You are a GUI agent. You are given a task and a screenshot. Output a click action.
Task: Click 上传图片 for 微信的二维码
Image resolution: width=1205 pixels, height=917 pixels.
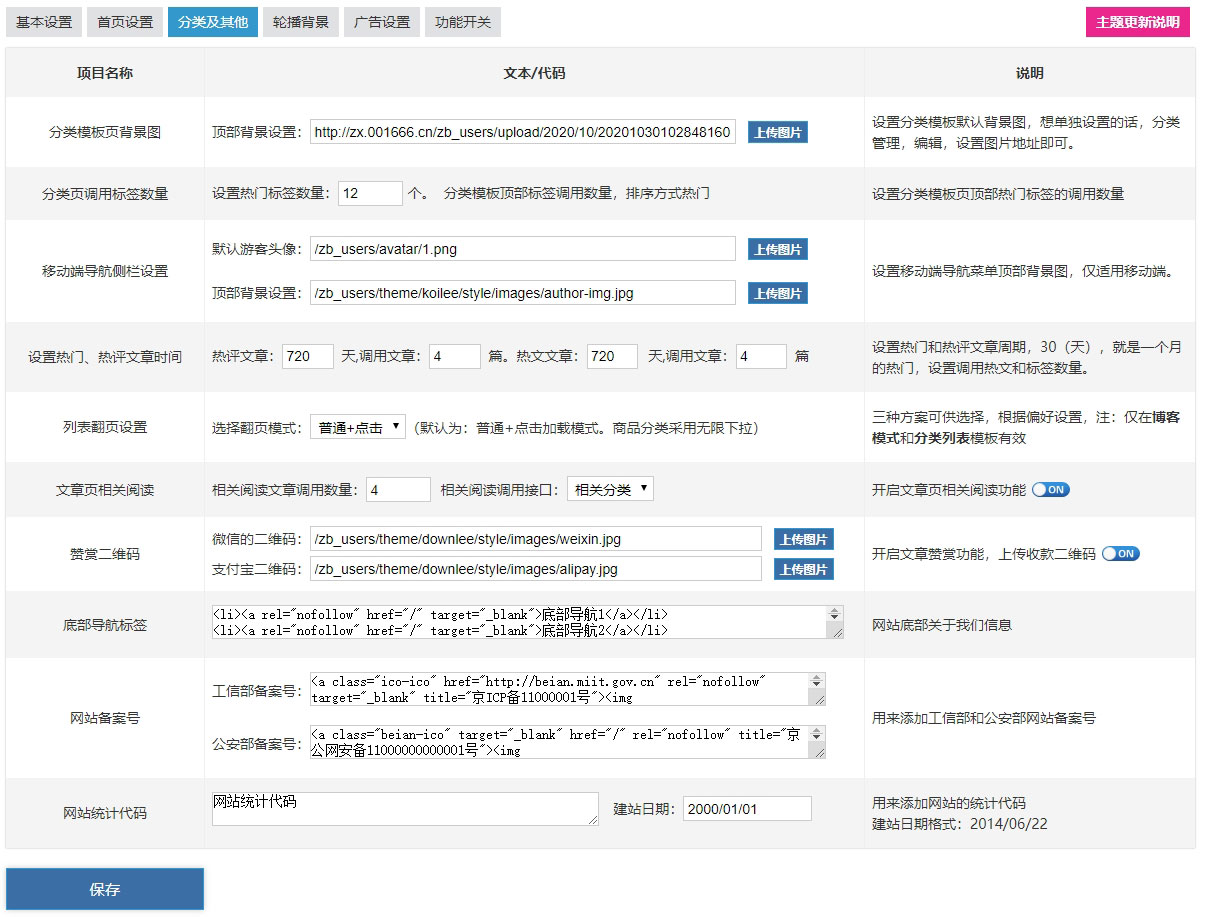(x=803, y=539)
